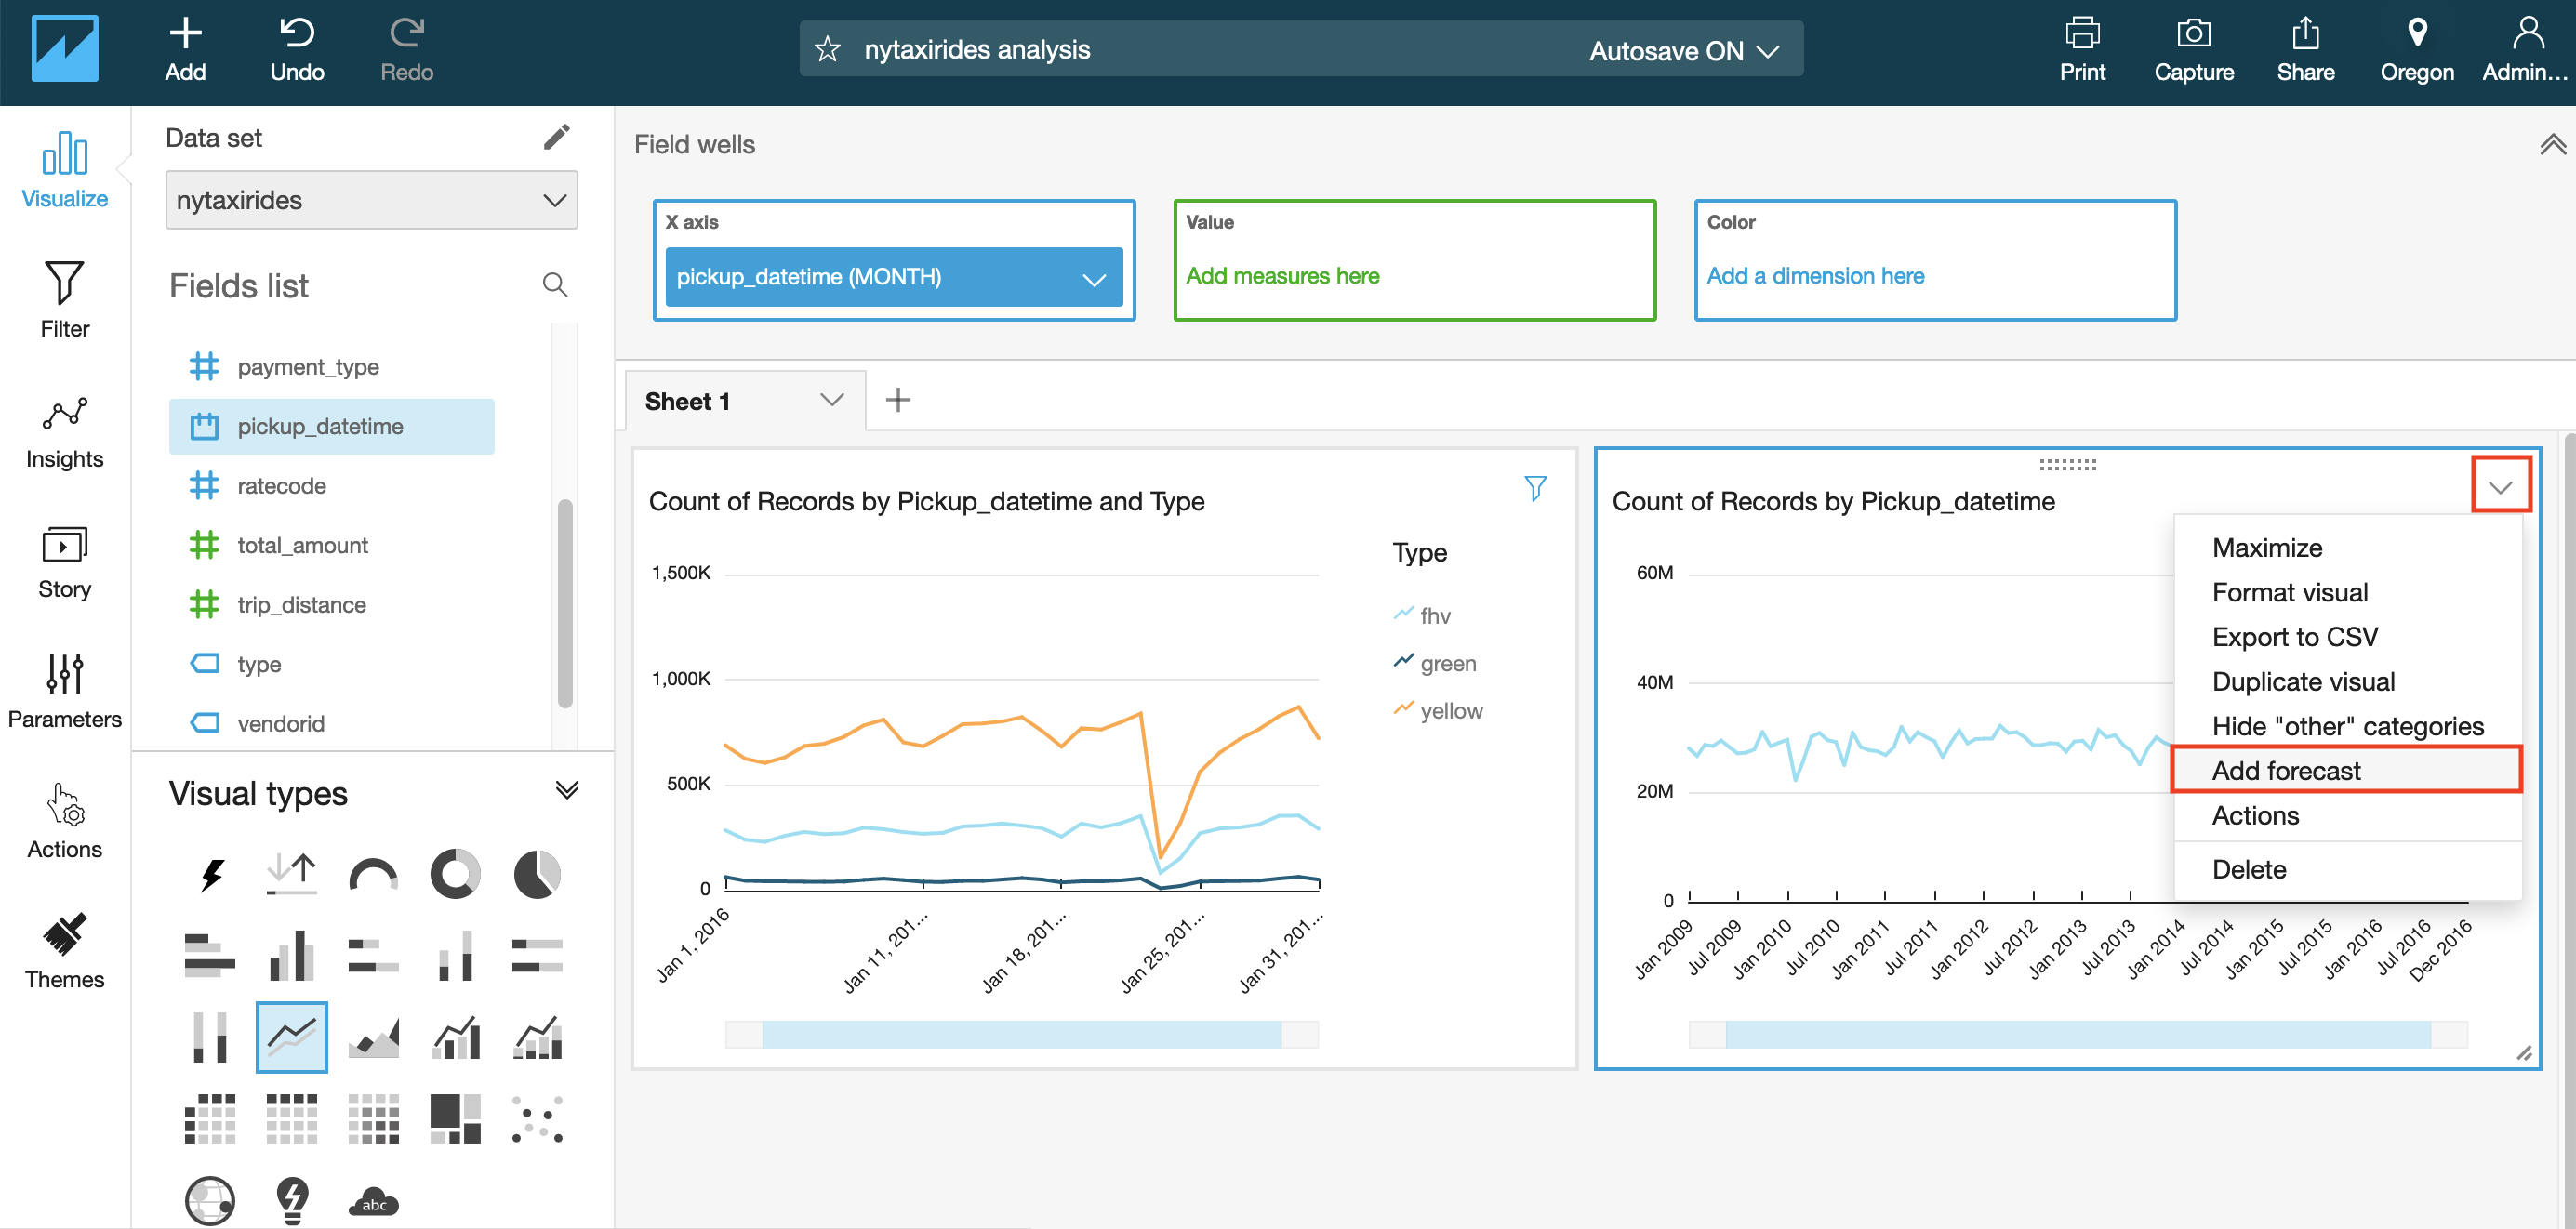Open the Sheet 1 tab dropdown
The image size is (2576, 1229).
[x=831, y=400]
